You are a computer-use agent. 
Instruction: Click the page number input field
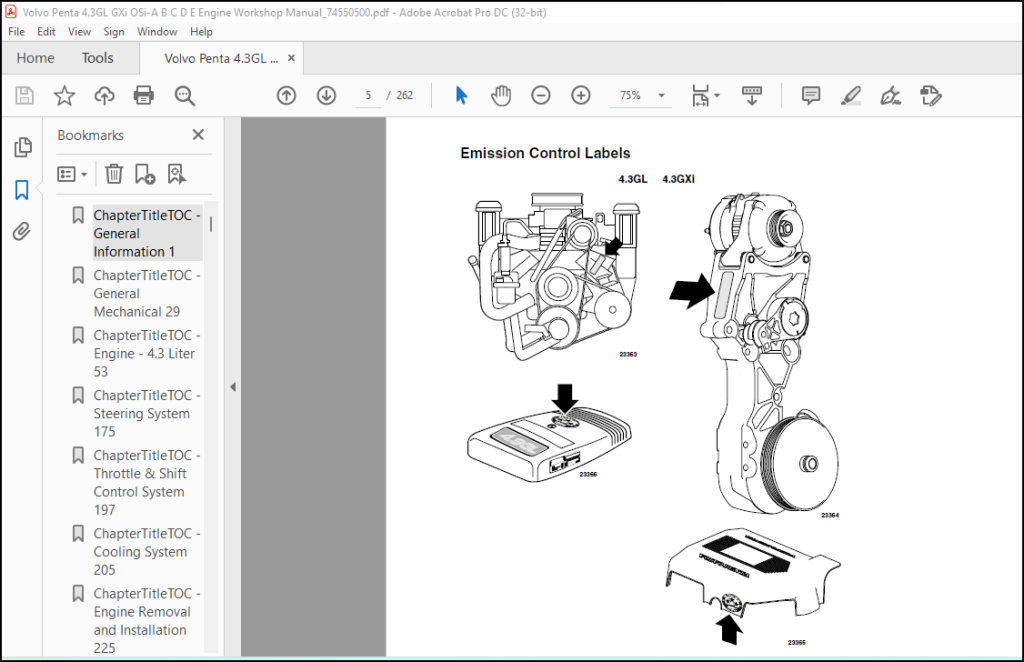coord(368,95)
